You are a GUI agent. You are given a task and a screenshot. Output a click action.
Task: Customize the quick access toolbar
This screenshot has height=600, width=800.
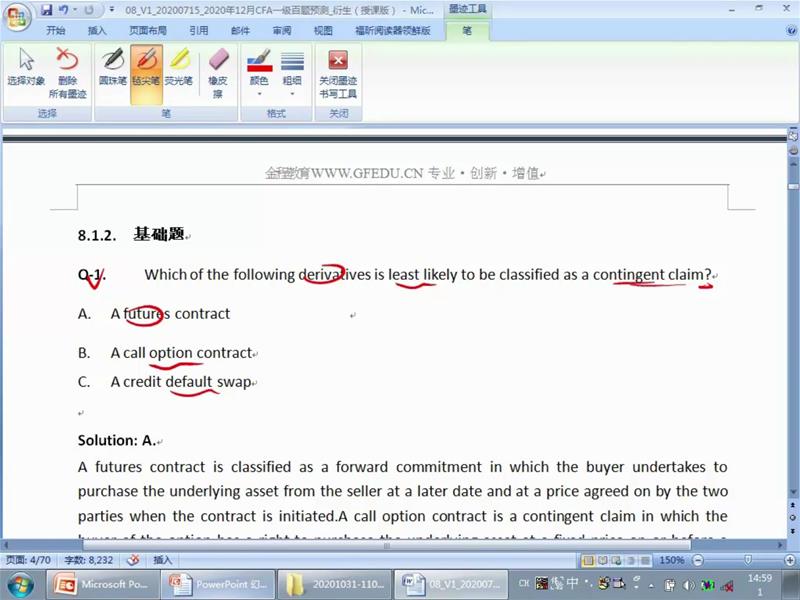coord(112,9)
